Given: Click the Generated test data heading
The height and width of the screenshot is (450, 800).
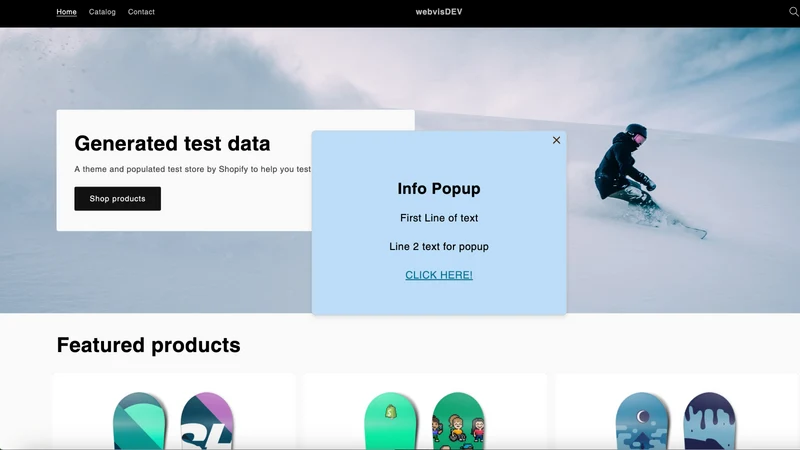Looking at the screenshot, I should click(172, 143).
